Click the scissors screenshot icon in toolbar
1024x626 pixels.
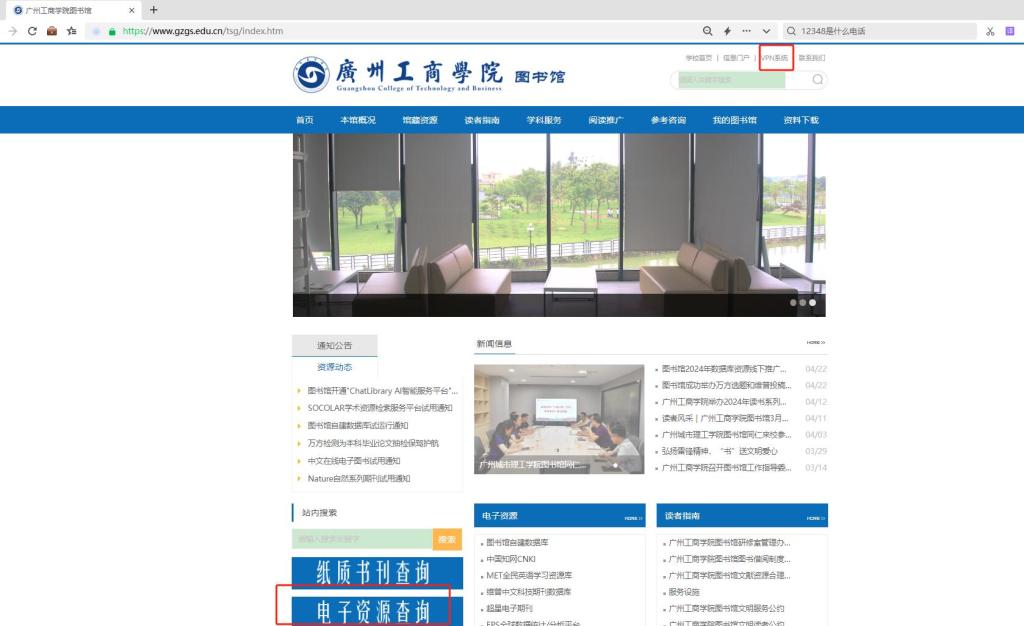click(x=989, y=31)
